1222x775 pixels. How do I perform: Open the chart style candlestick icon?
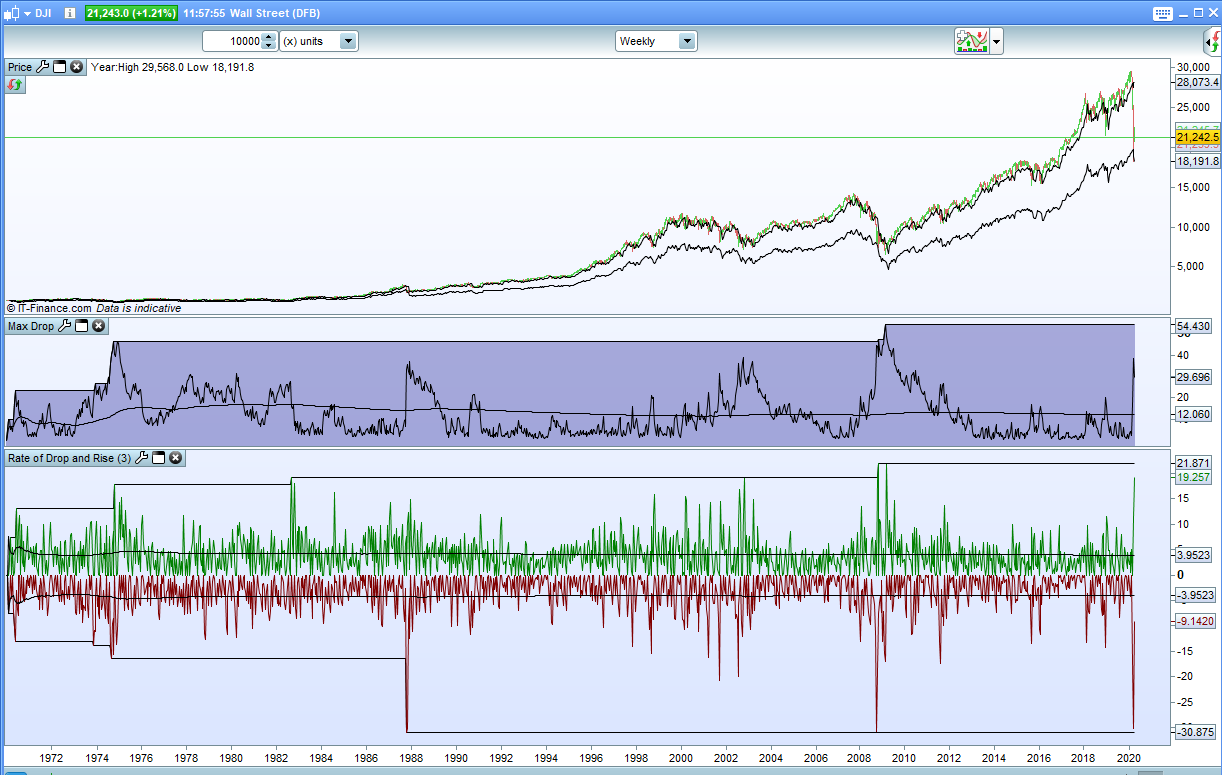click(10, 13)
